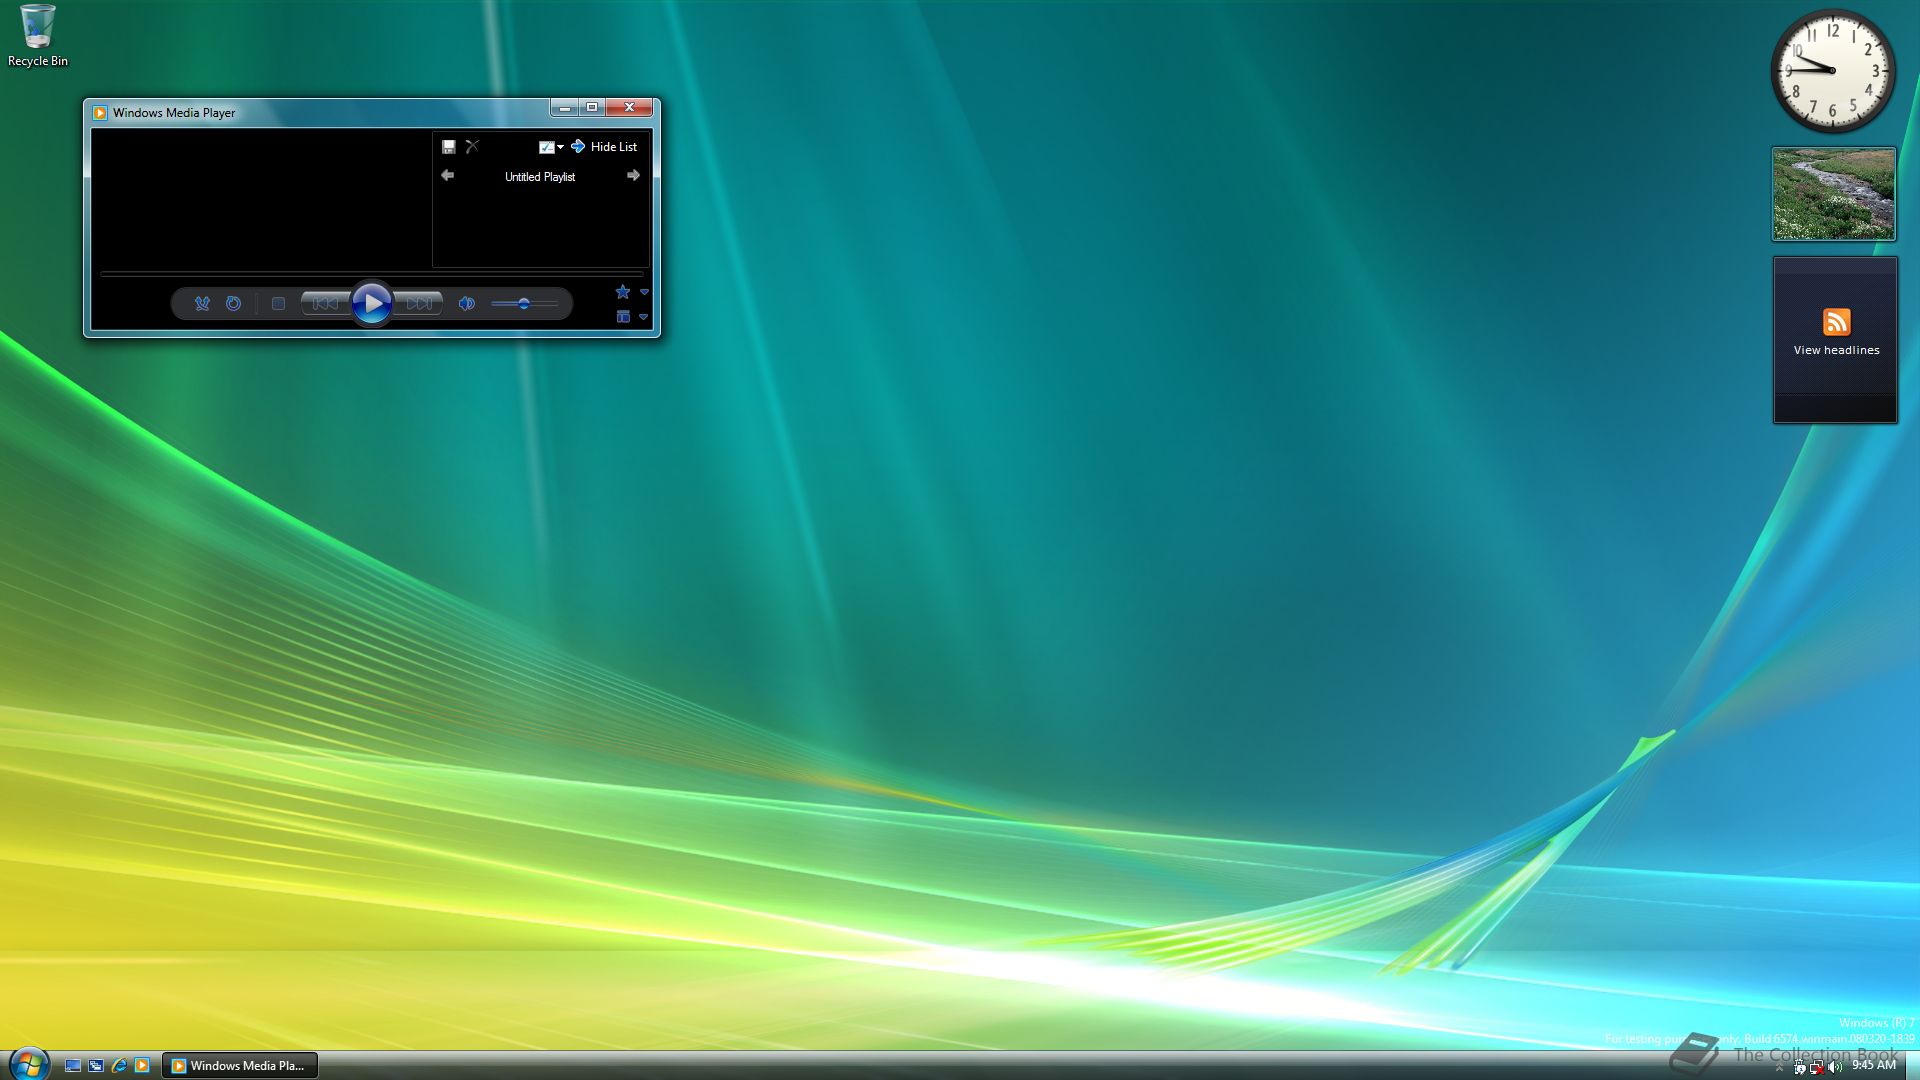Click the blue star rating icon
Image resolution: width=1920 pixels, height=1080 pixels.
[623, 292]
